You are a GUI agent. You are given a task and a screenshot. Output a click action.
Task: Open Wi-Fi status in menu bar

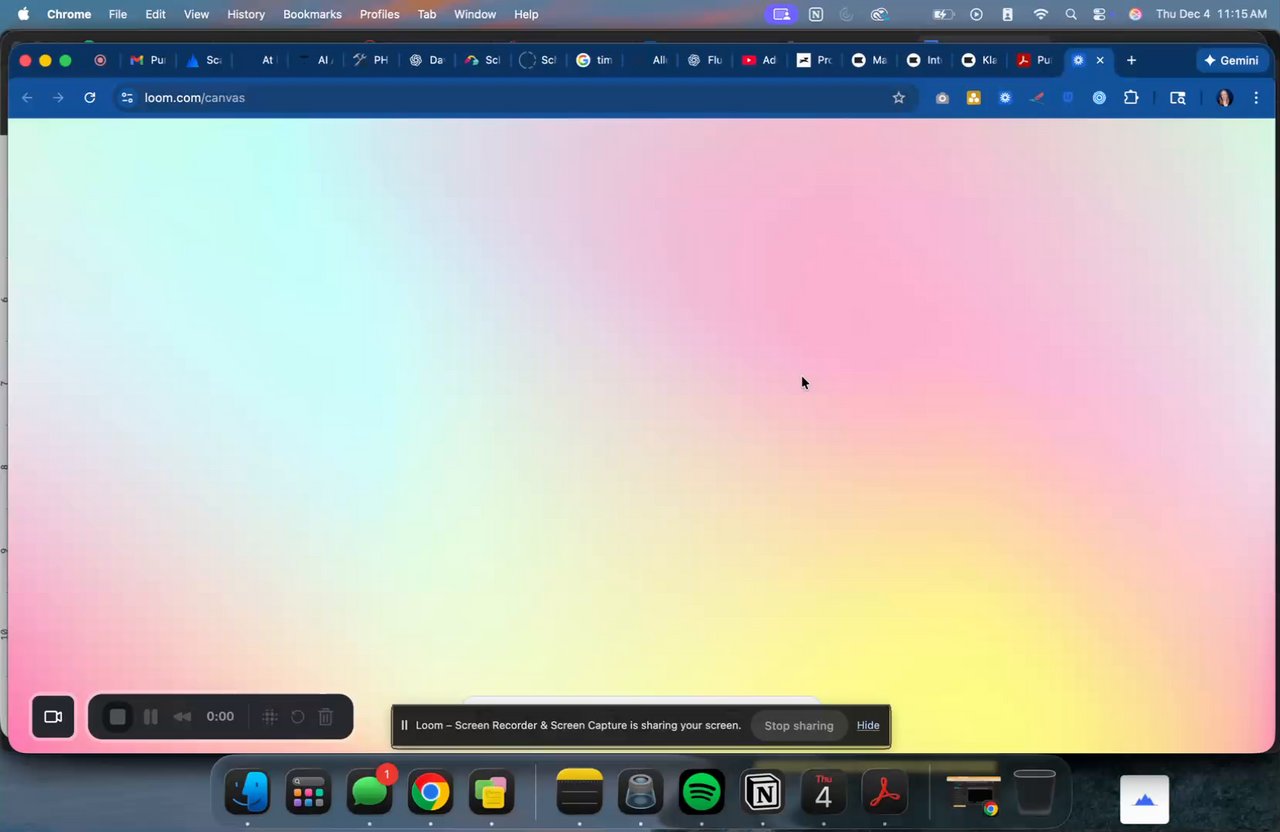pos(1041,14)
